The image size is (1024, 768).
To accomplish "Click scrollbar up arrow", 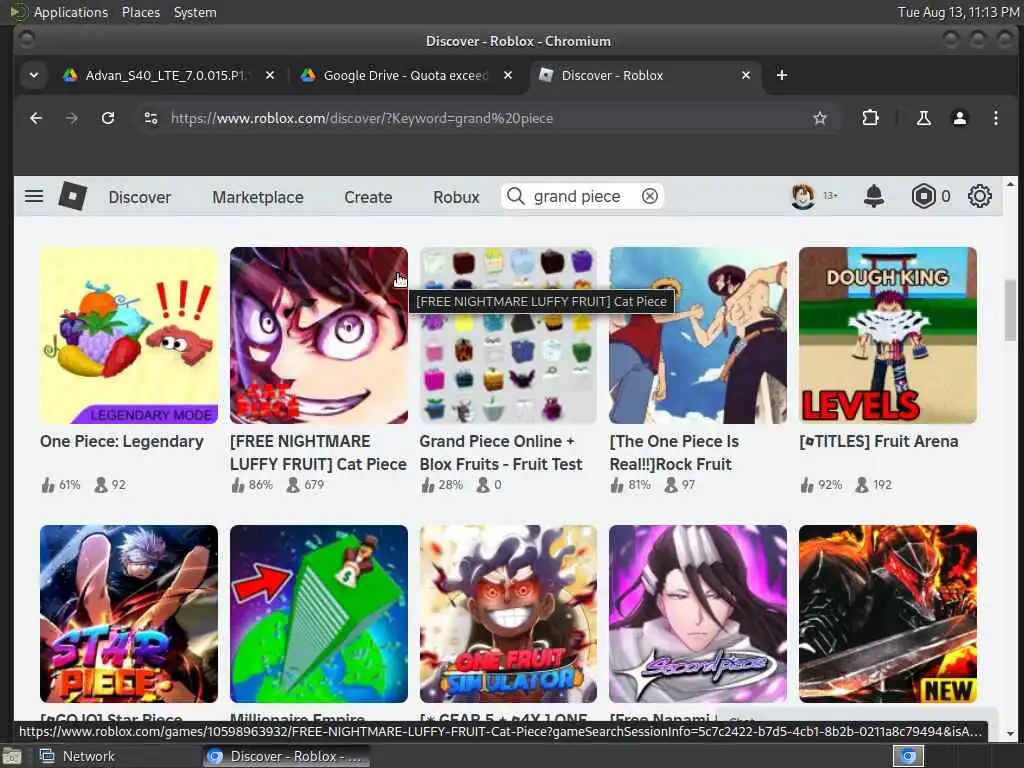I will [x=1010, y=184].
